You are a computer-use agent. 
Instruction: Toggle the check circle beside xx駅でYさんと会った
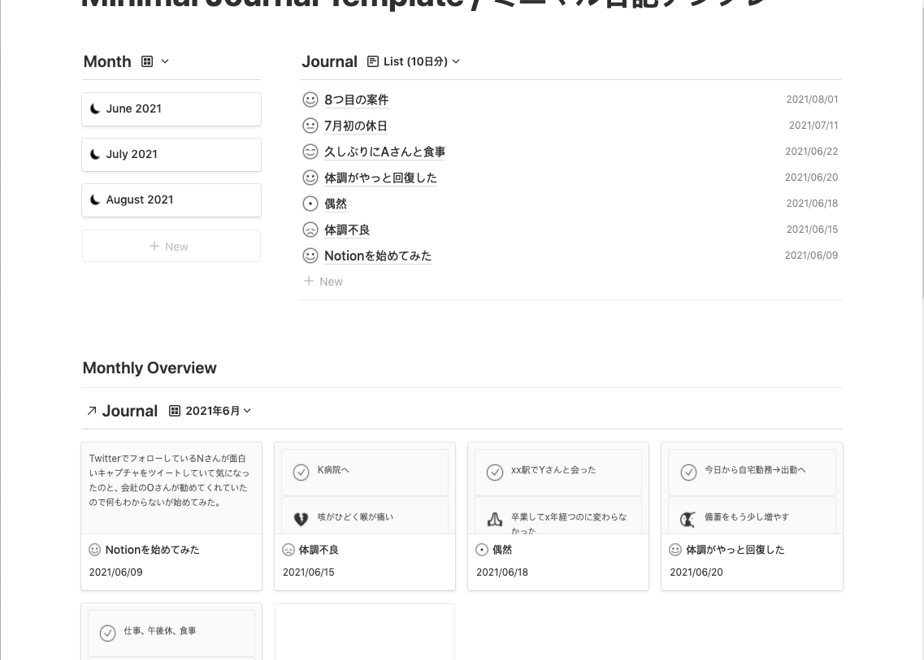(494, 472)
